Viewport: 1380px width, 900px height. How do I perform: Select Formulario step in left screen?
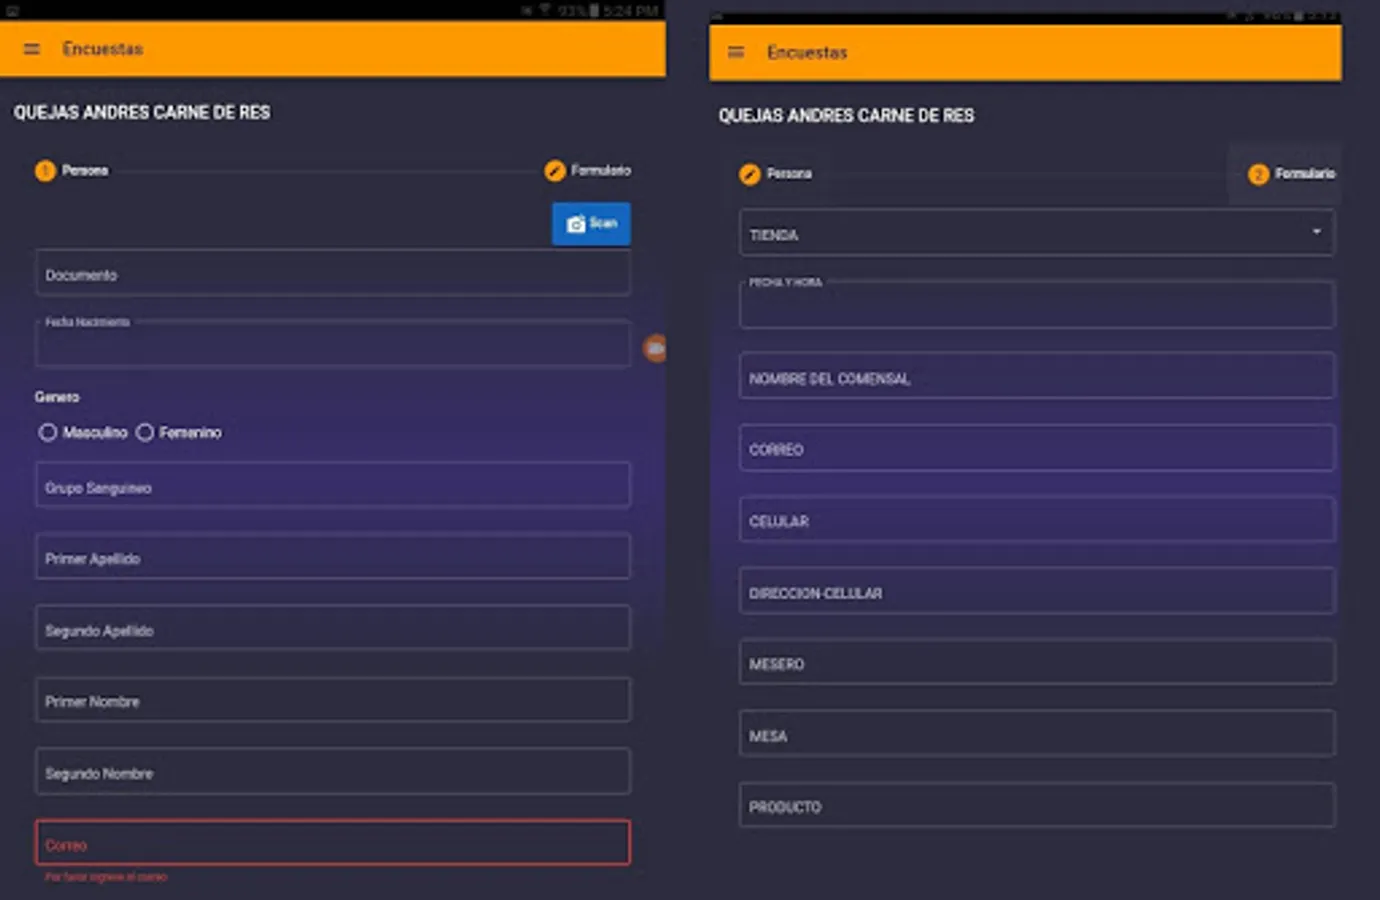coord(588,171)
